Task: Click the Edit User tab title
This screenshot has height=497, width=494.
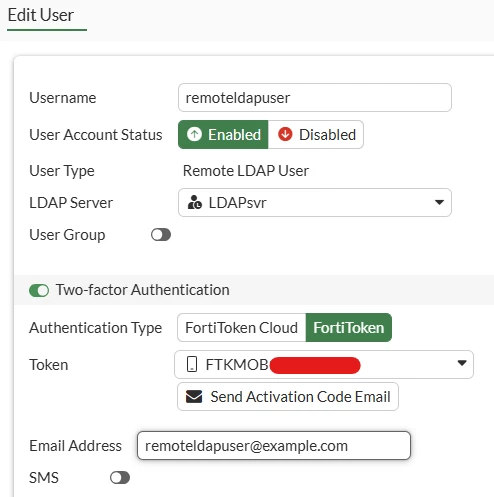Action: 41,15
